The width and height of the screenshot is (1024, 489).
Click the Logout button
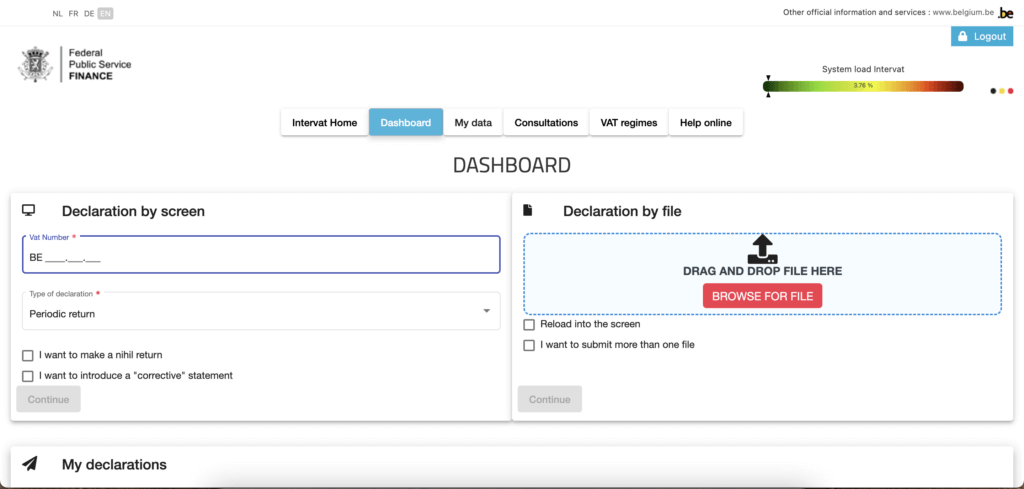click(982, 37)
